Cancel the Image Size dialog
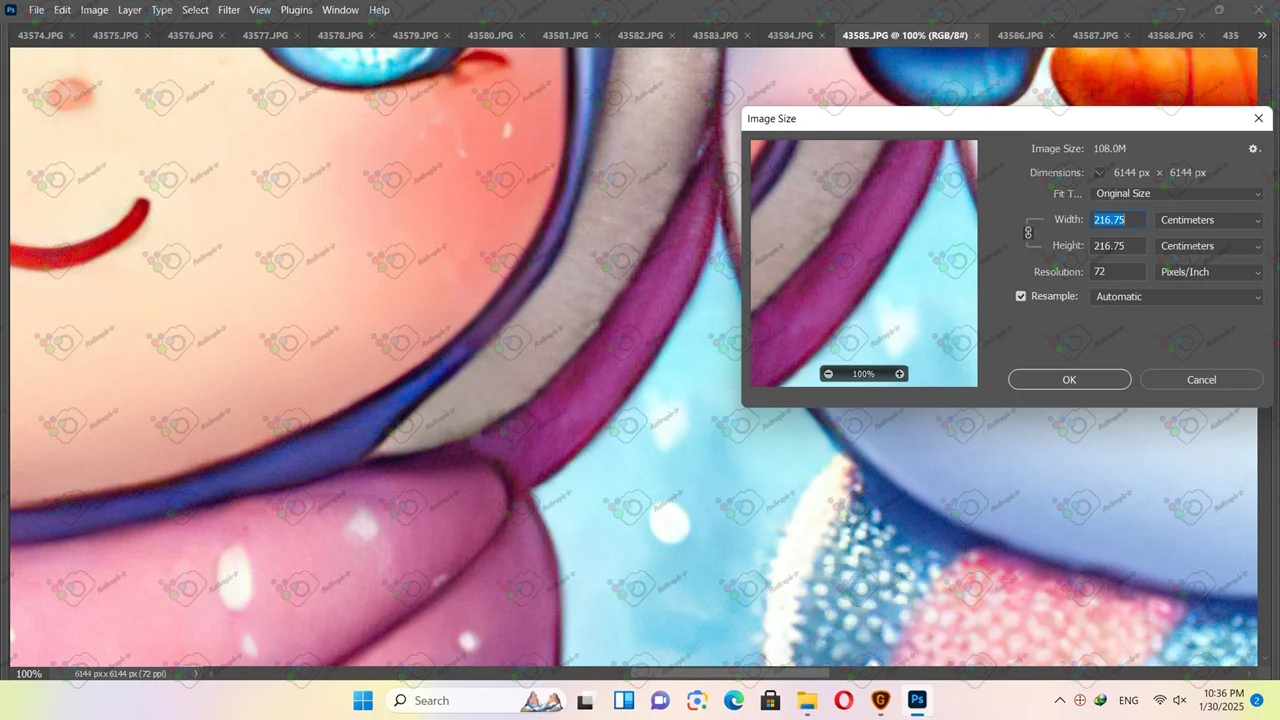Image resolution: width=1280 pixels, height=720 pixels. 1201,380
